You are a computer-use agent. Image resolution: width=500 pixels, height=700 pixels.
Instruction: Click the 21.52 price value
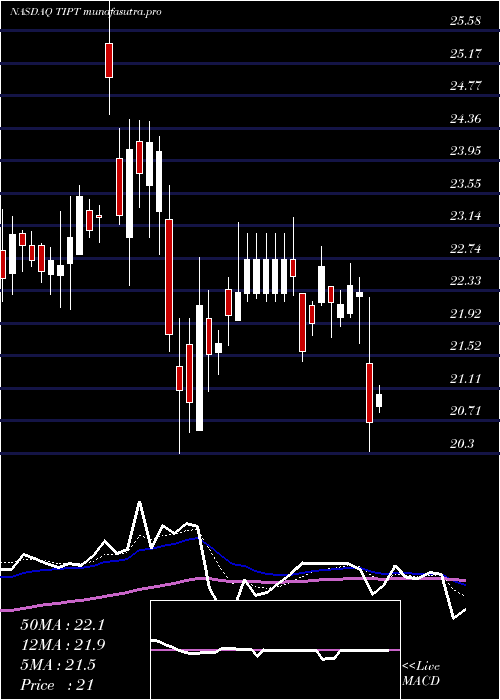pyautogui.click(x=466, y=346)
